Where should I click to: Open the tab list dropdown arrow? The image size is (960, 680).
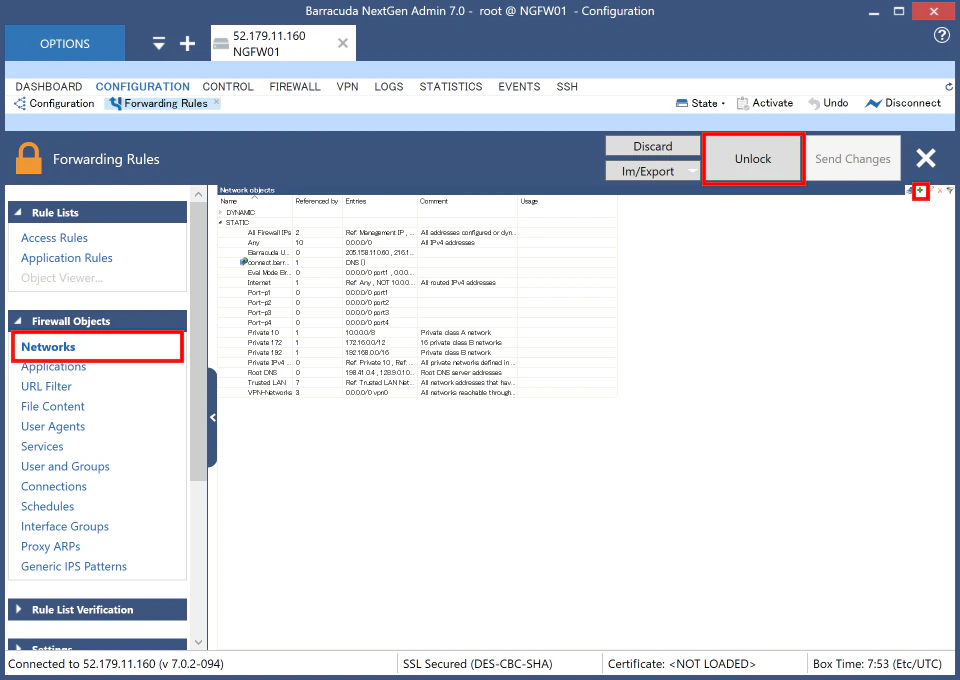pos(159,43)
